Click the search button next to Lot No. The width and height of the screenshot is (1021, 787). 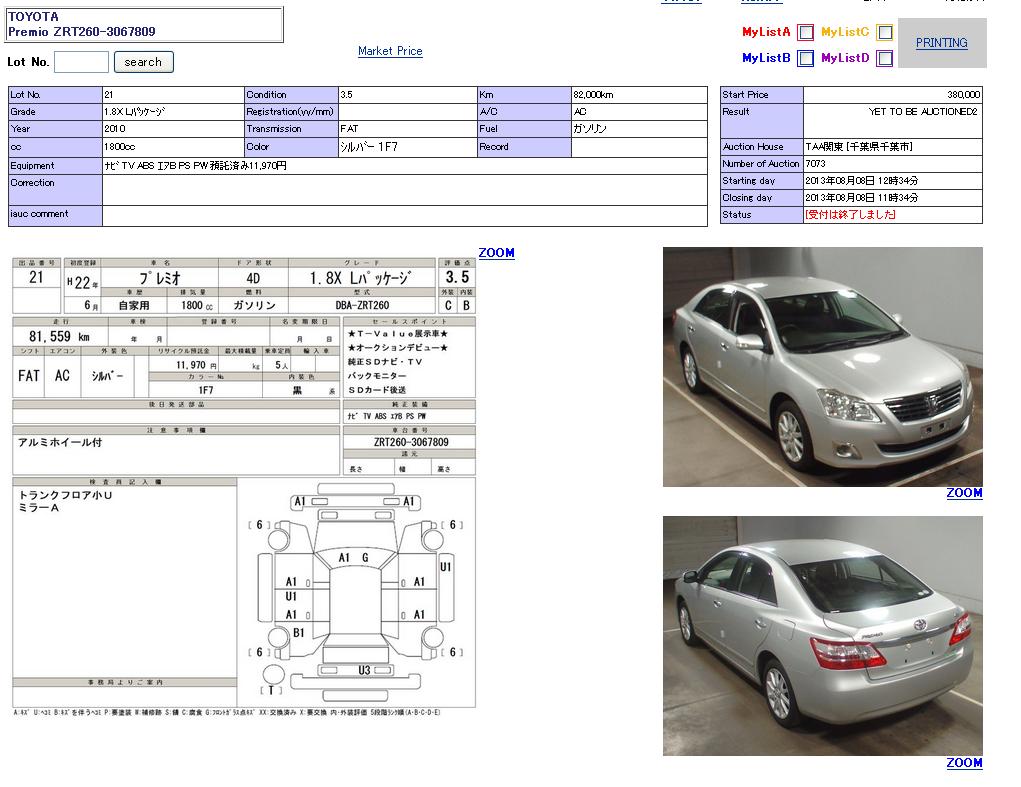(x=143, y=62)
